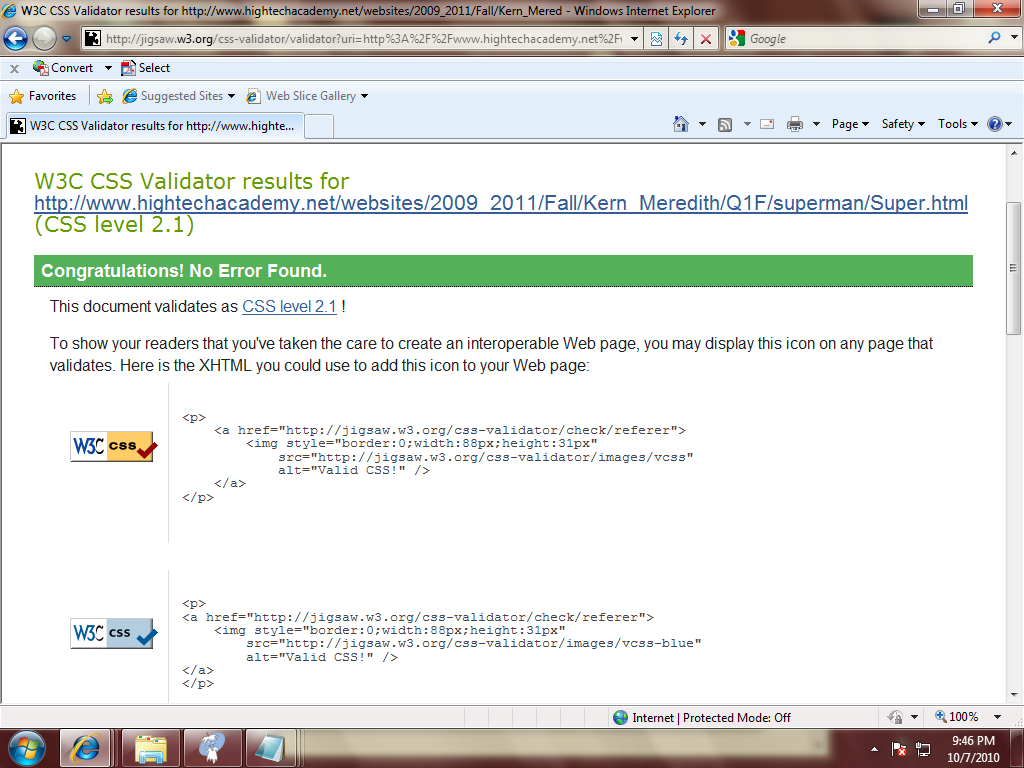Click the Read Mail envelope icon
Viewport: 1024px width, 768px height.
(x=767, y=124)
